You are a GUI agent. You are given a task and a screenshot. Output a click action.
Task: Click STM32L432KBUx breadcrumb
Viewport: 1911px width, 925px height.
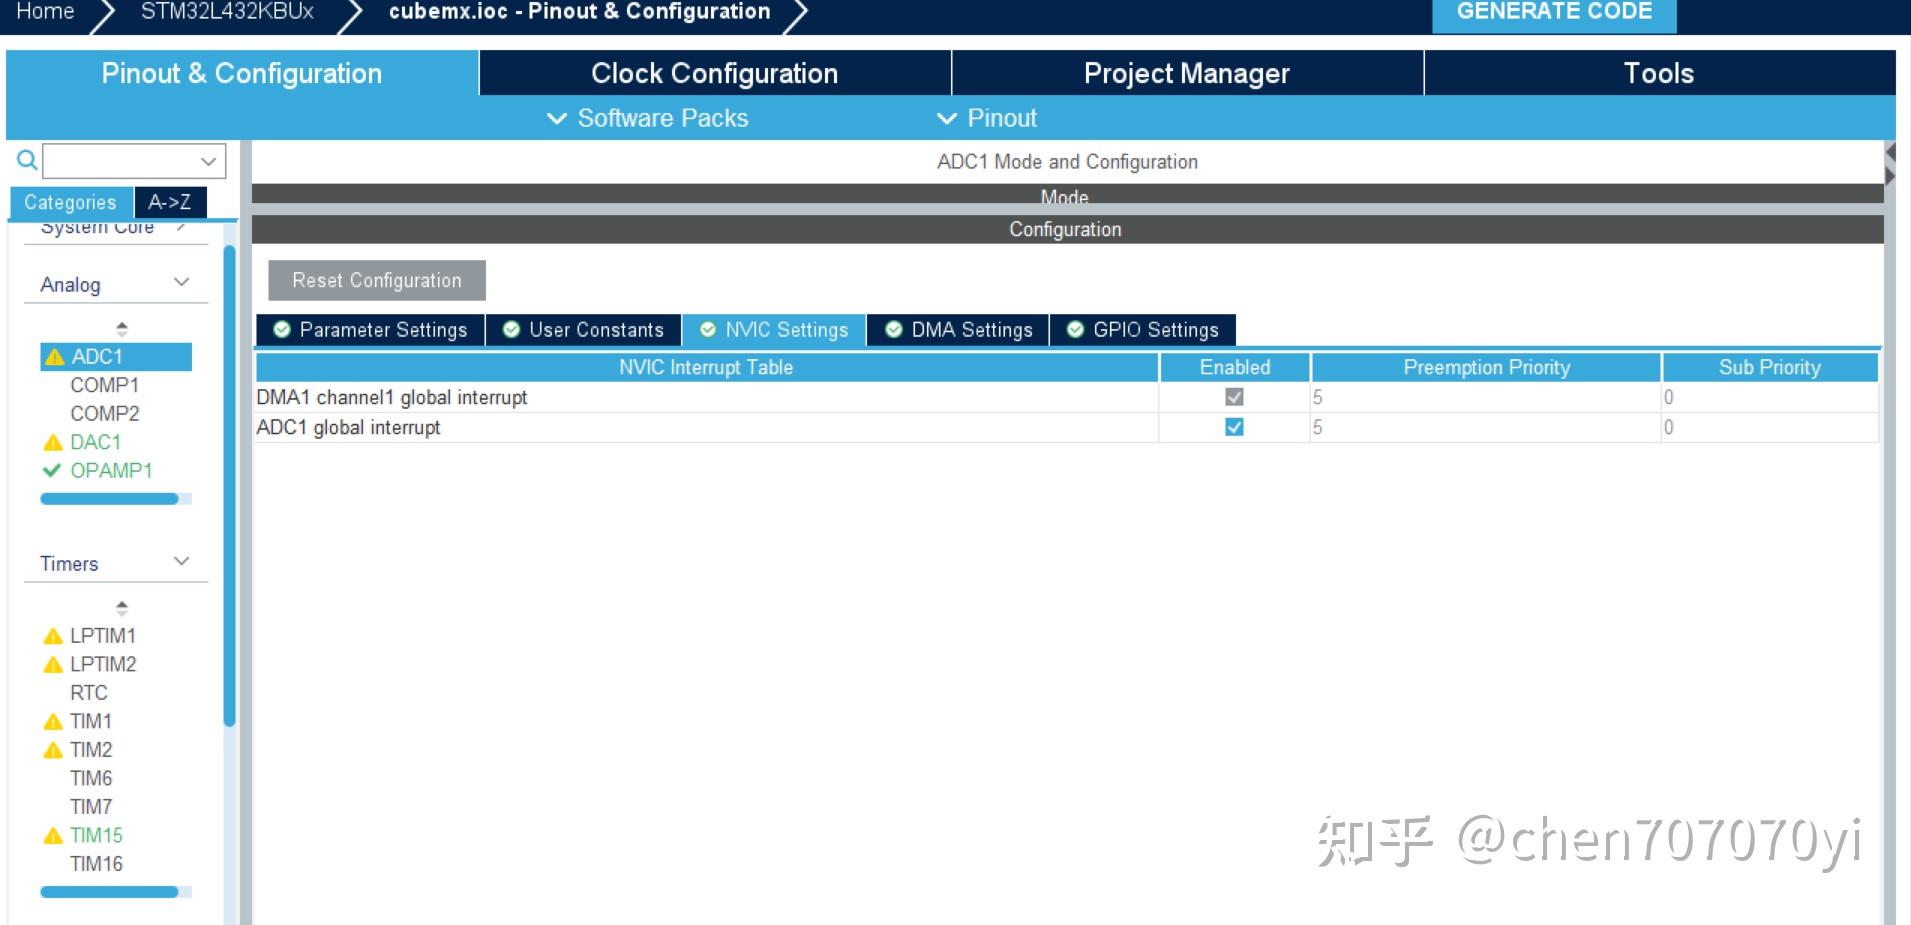(x=227, y=12)
